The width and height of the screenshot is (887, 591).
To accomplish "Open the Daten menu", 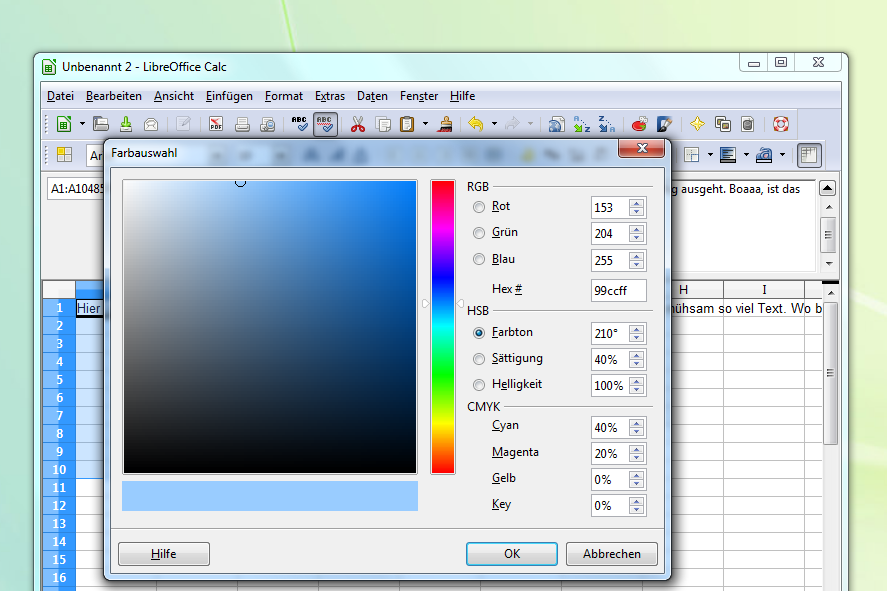I will coord(372,96).
